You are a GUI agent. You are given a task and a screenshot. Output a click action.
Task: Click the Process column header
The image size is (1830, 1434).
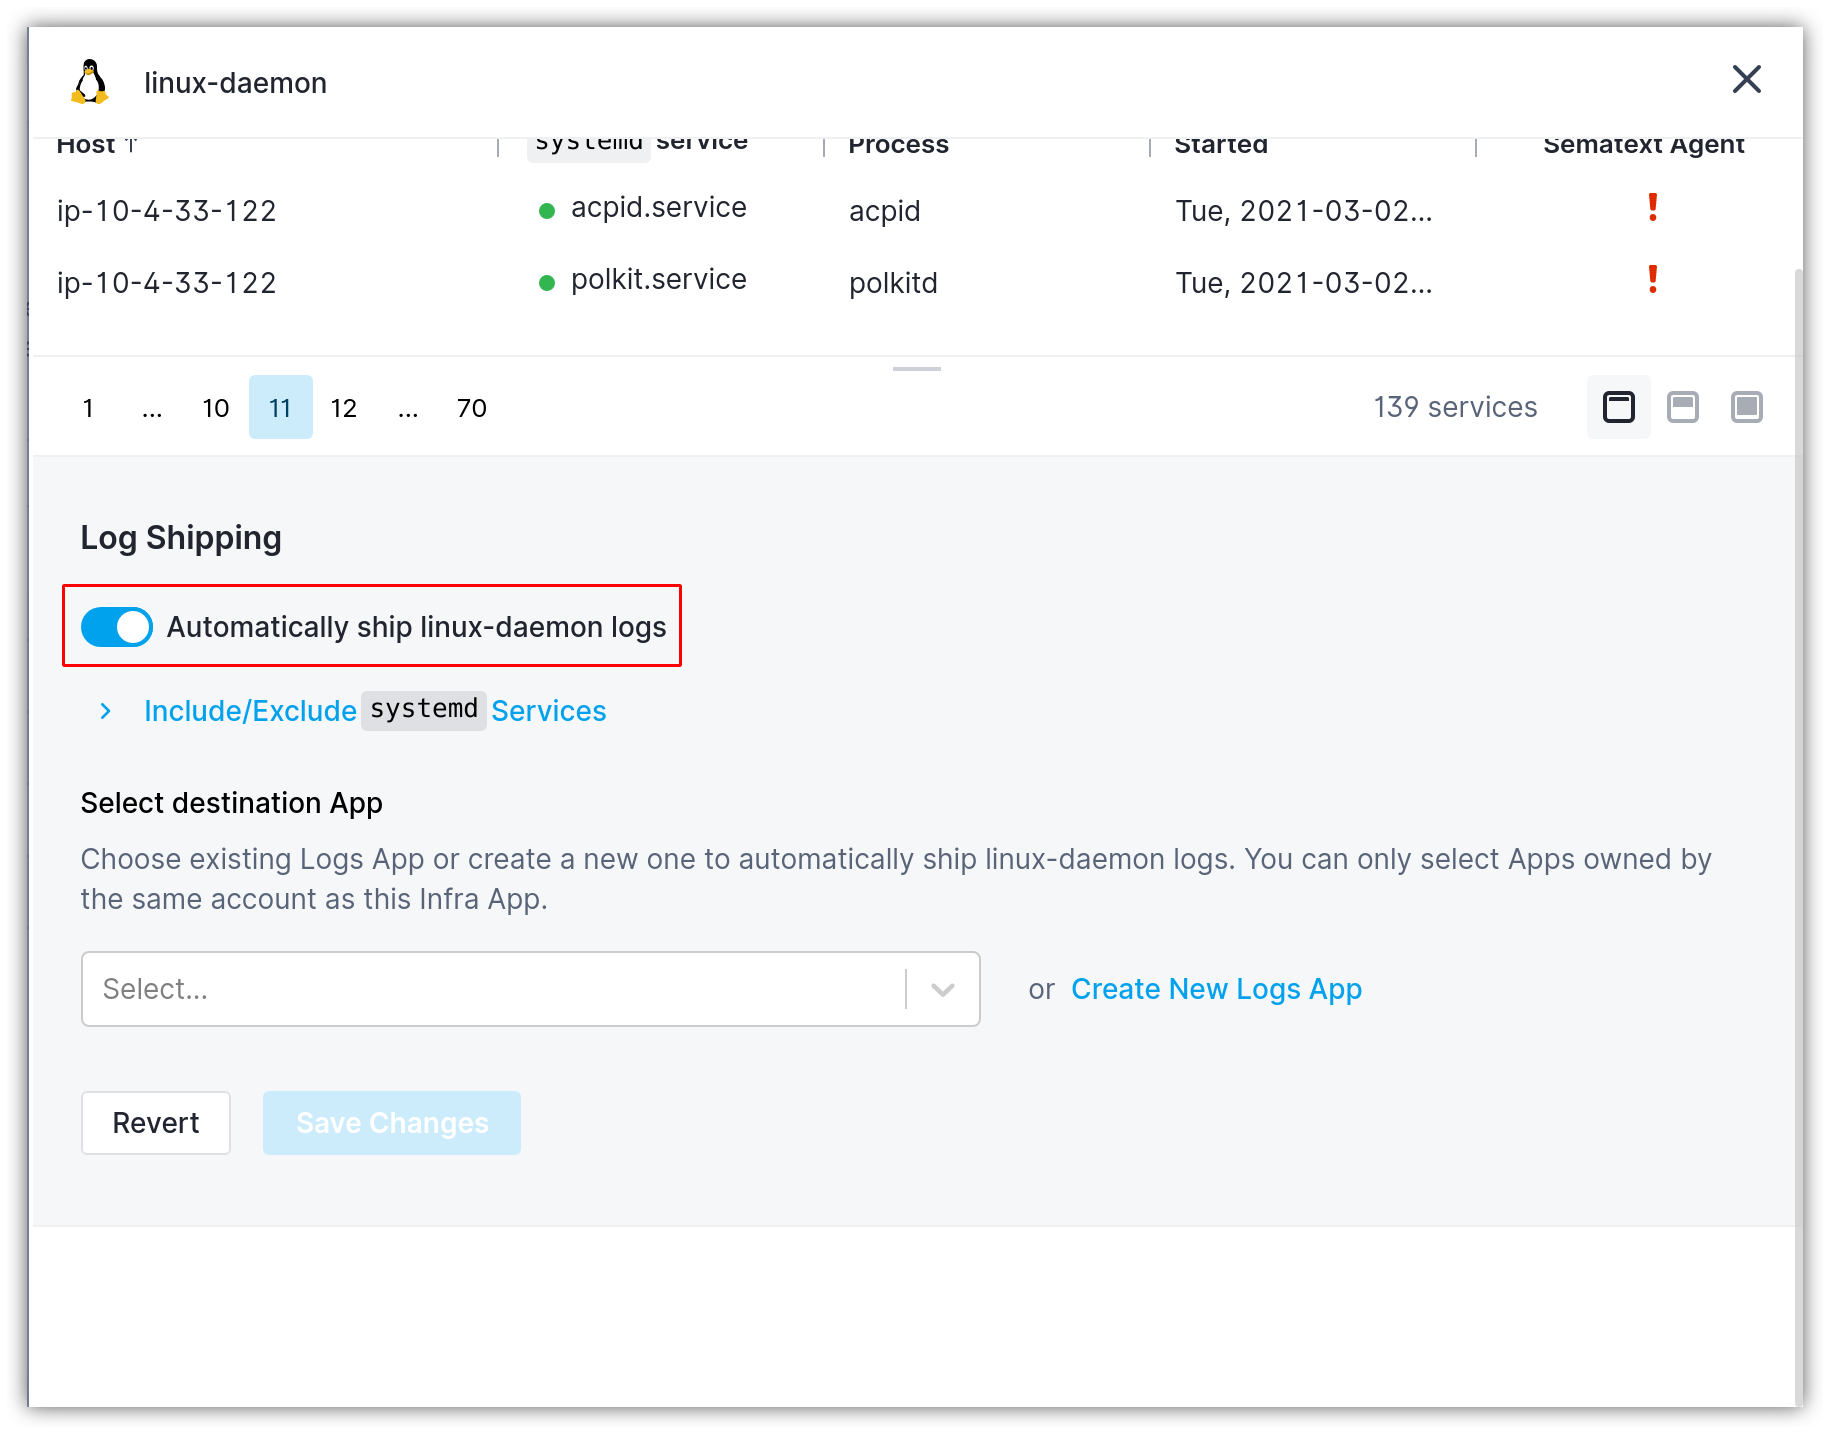pos(898,146)
